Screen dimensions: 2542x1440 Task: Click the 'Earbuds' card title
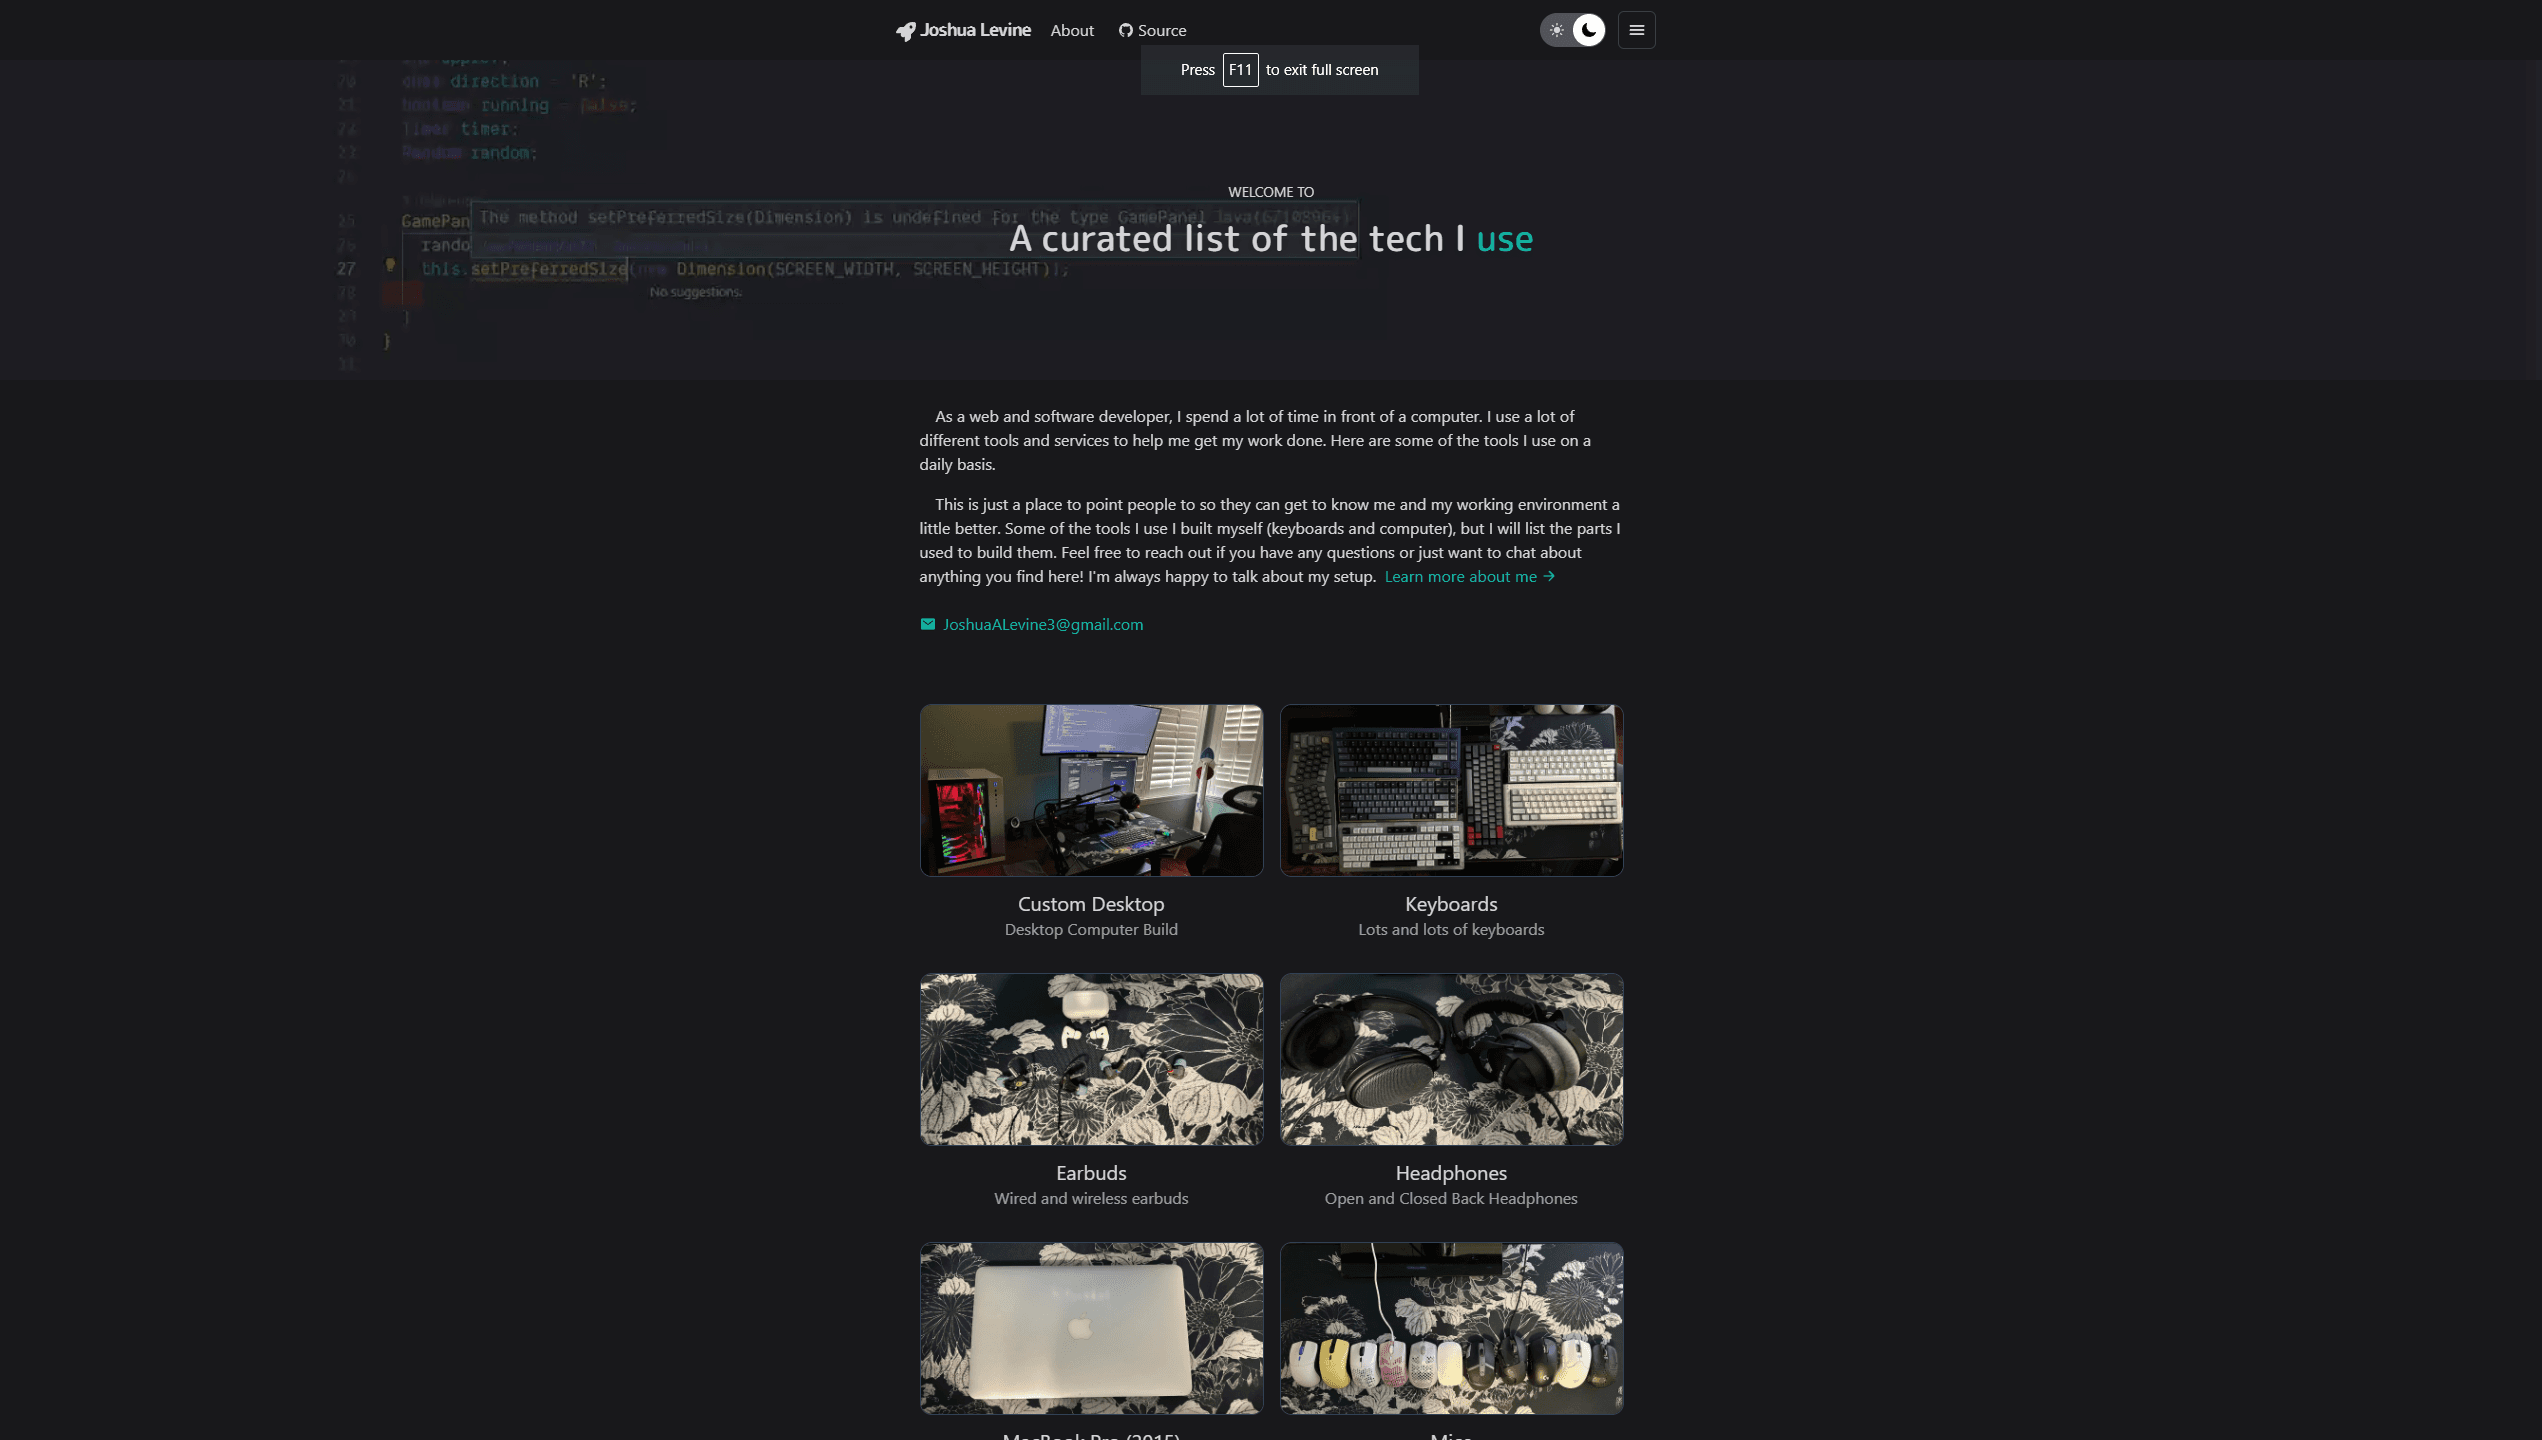tap(1091, 1173)
